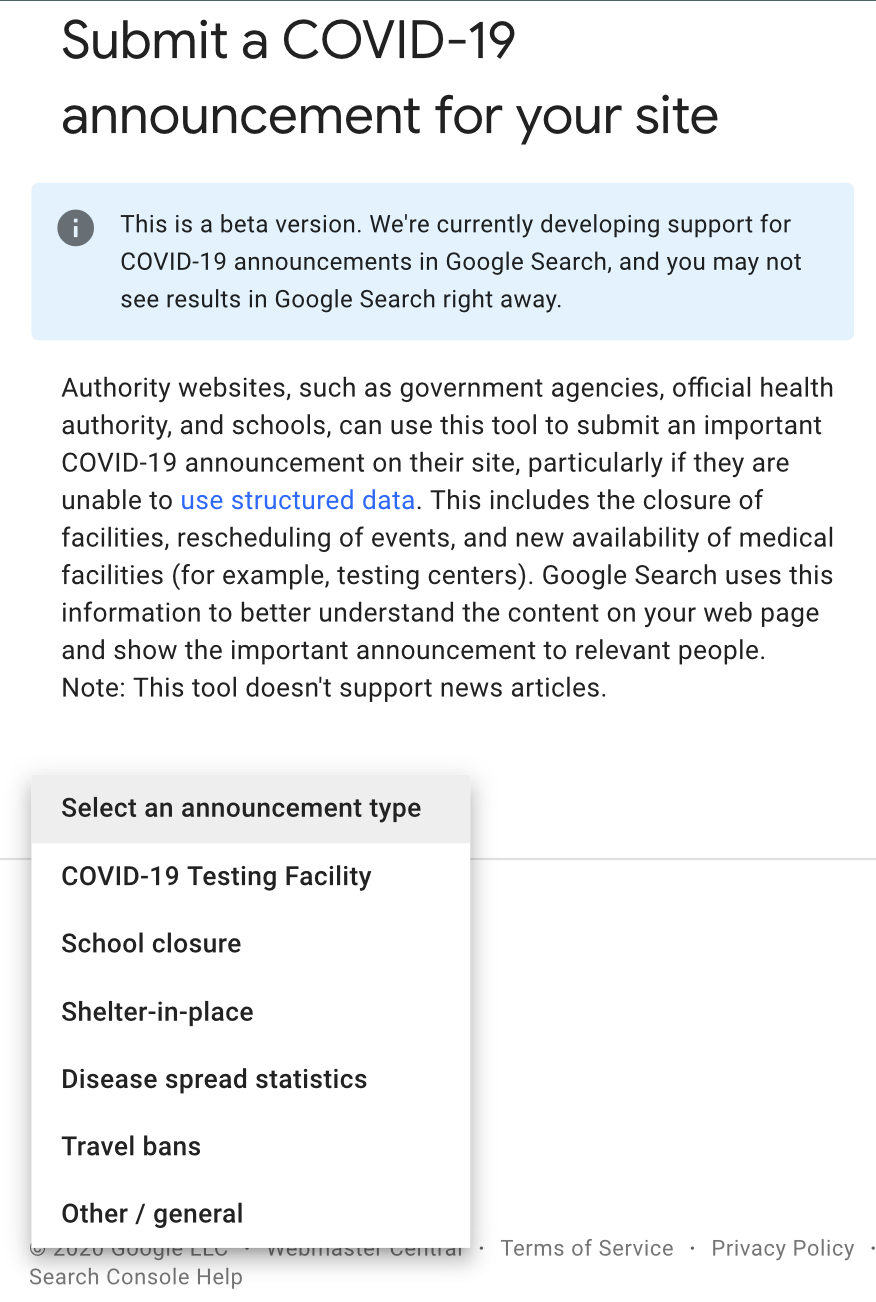The image size is (876, 1302).
Task: Open the 'use structured data' link
Action: click(297, 500)
